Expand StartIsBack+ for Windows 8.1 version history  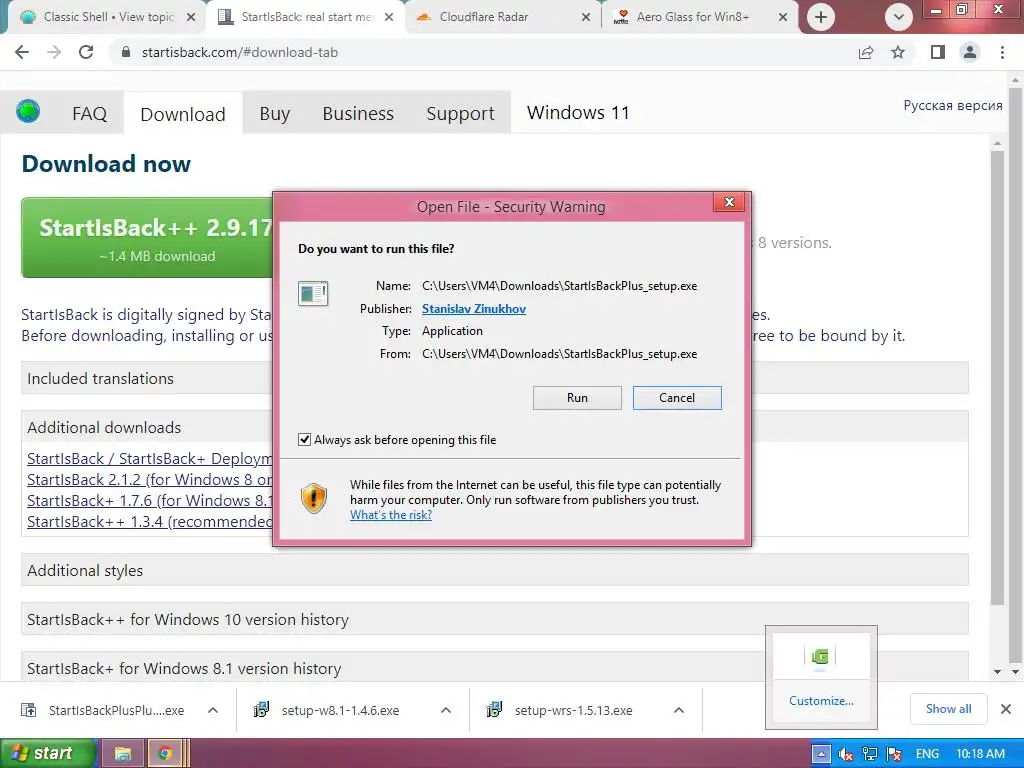(x=494, y=667)
